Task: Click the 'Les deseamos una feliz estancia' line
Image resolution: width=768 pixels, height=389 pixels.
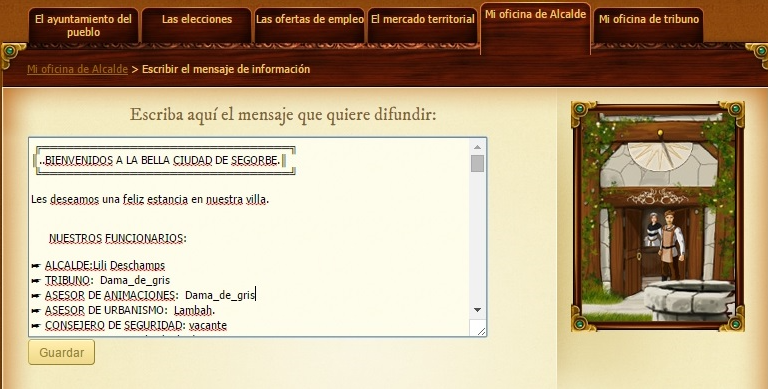Action: [150, 199]
